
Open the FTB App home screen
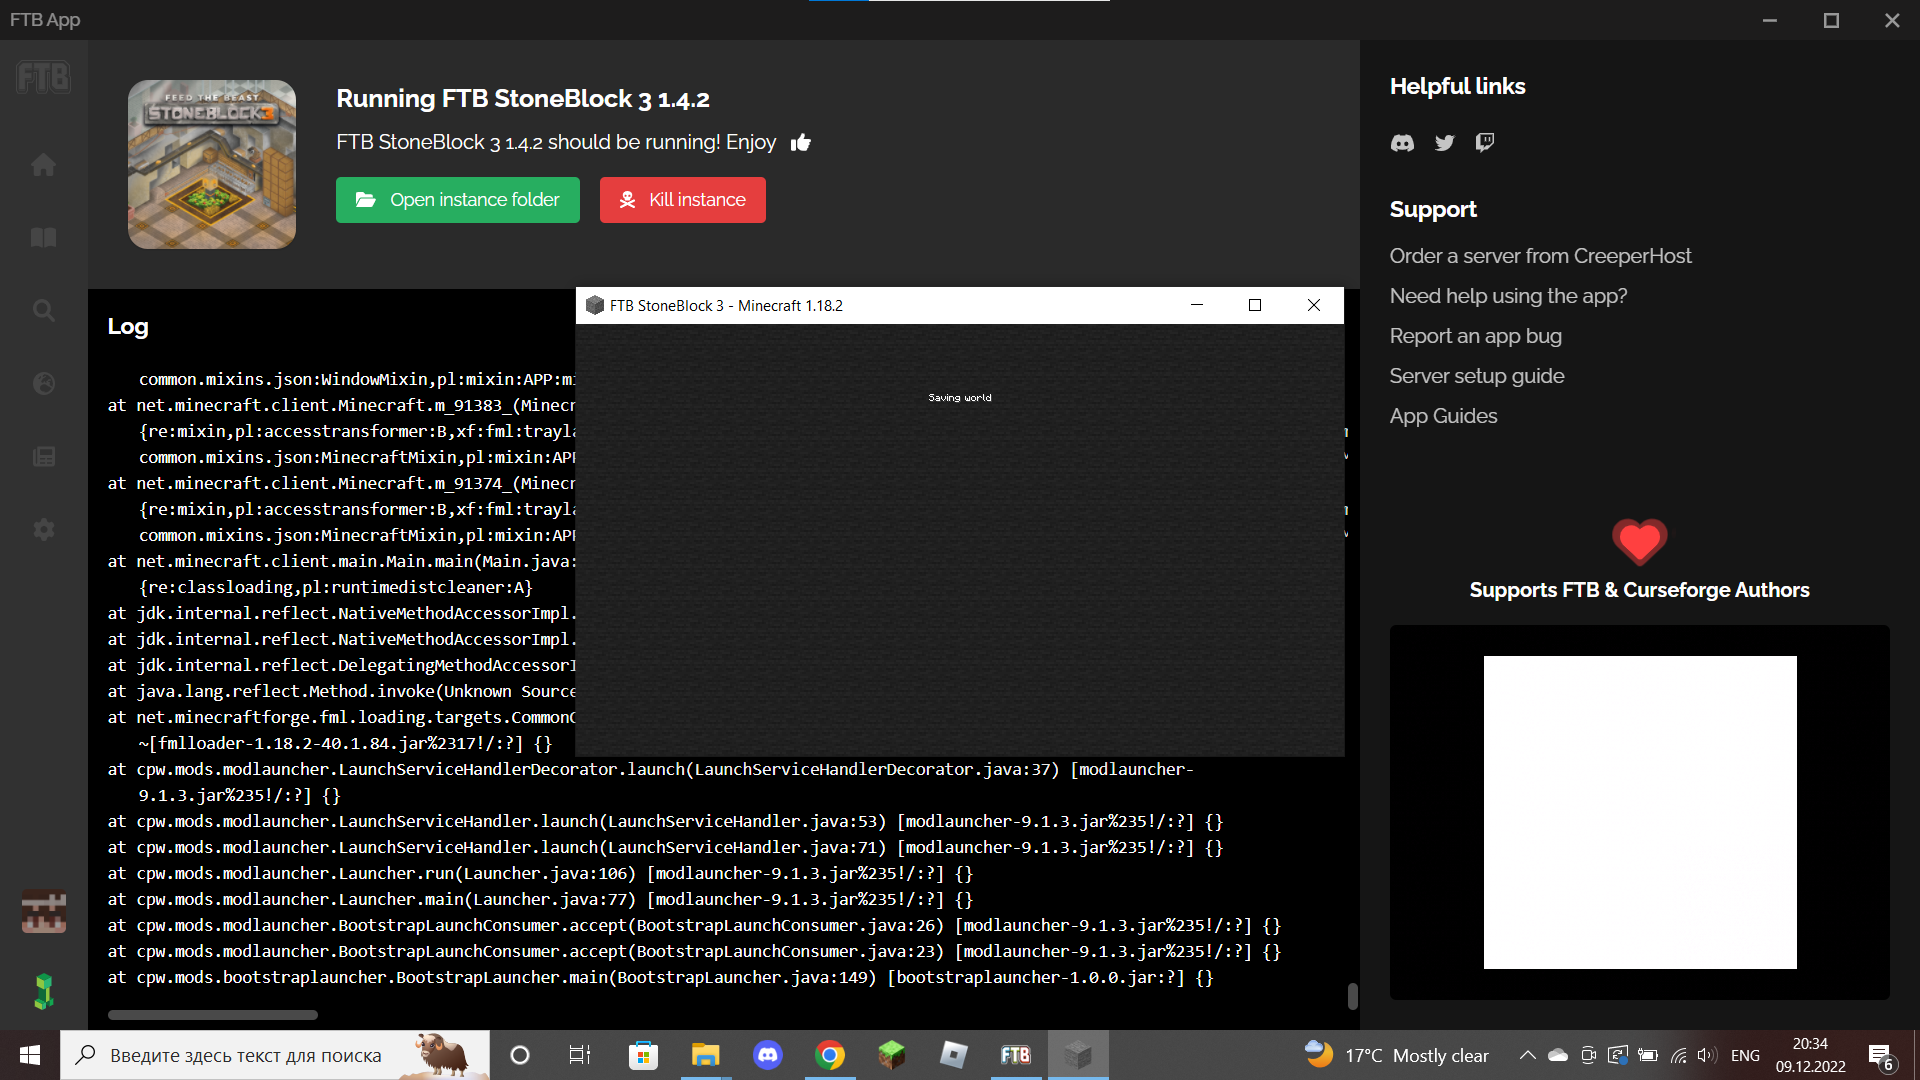(x=44, y=164)
